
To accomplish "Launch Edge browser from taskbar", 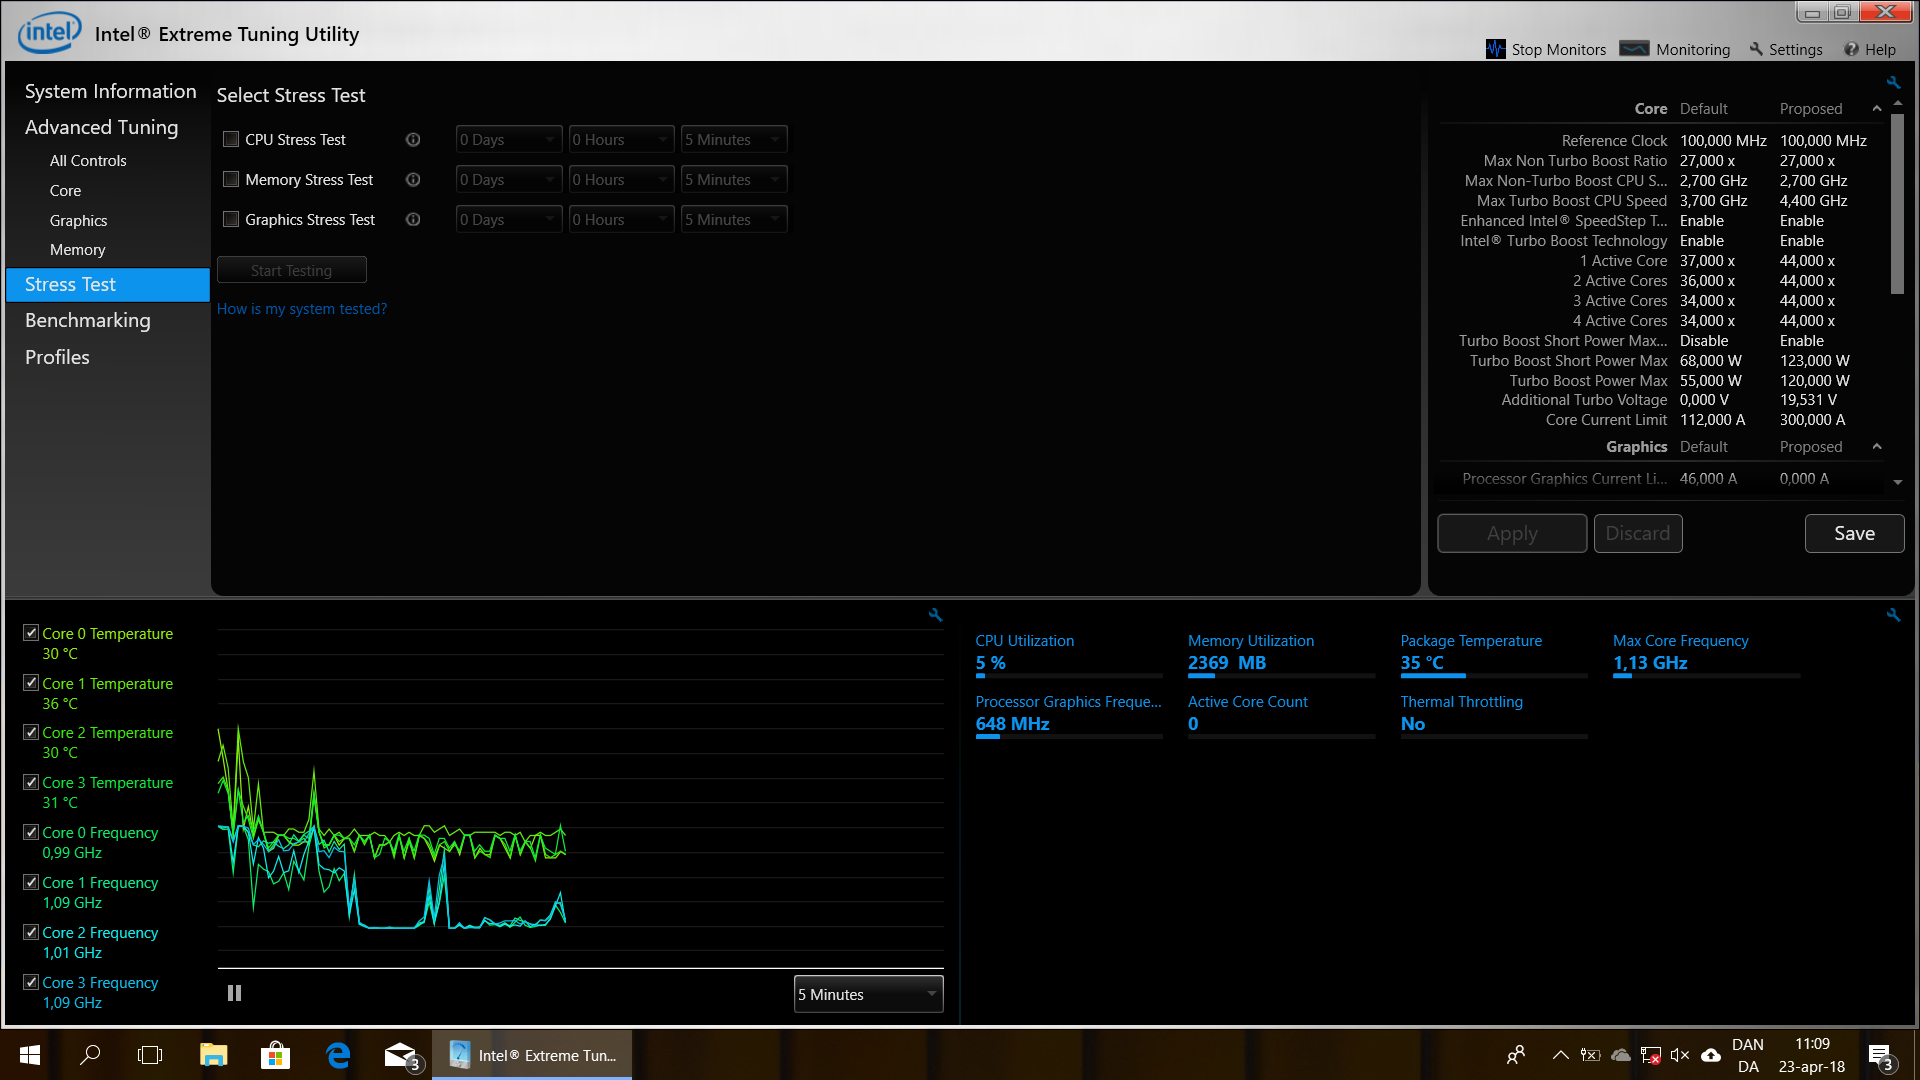I will [x=338, y=1055].
